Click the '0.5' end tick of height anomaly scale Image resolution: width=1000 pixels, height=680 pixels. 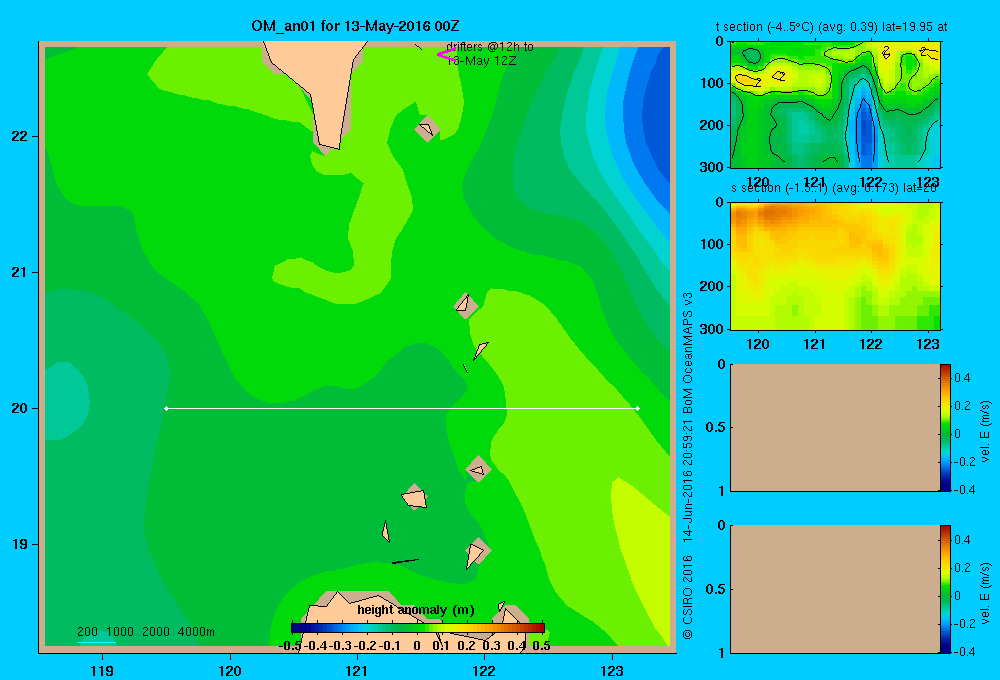pos(541,646)
